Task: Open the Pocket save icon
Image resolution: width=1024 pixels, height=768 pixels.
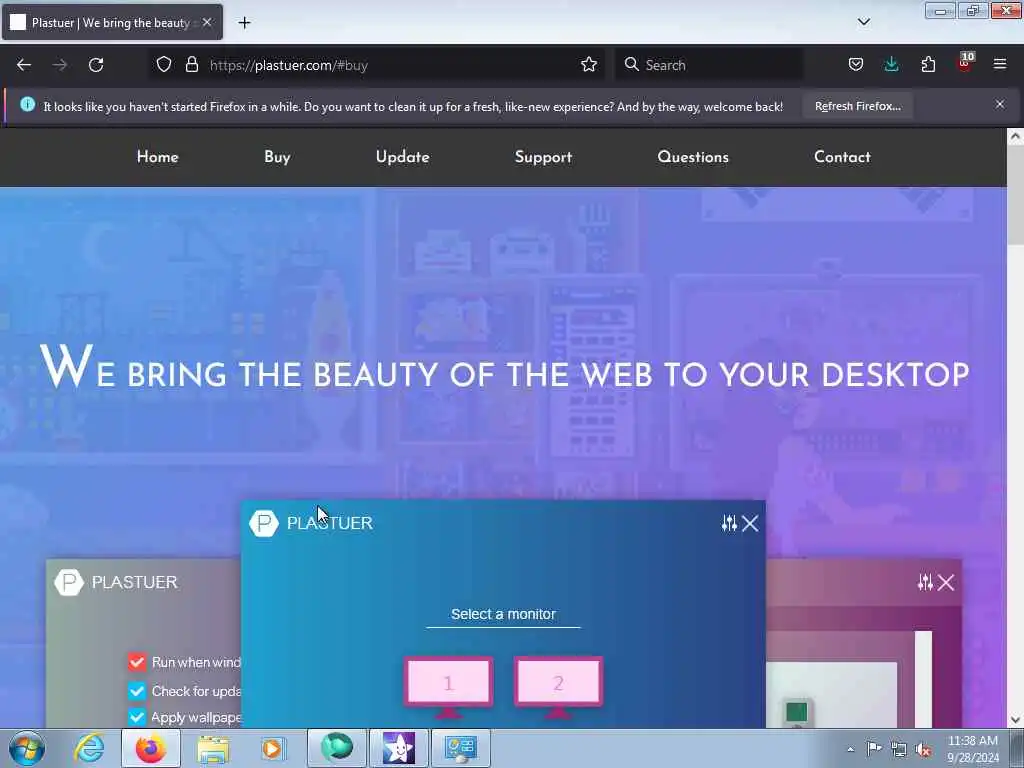Action: click(x=856, y=65)
